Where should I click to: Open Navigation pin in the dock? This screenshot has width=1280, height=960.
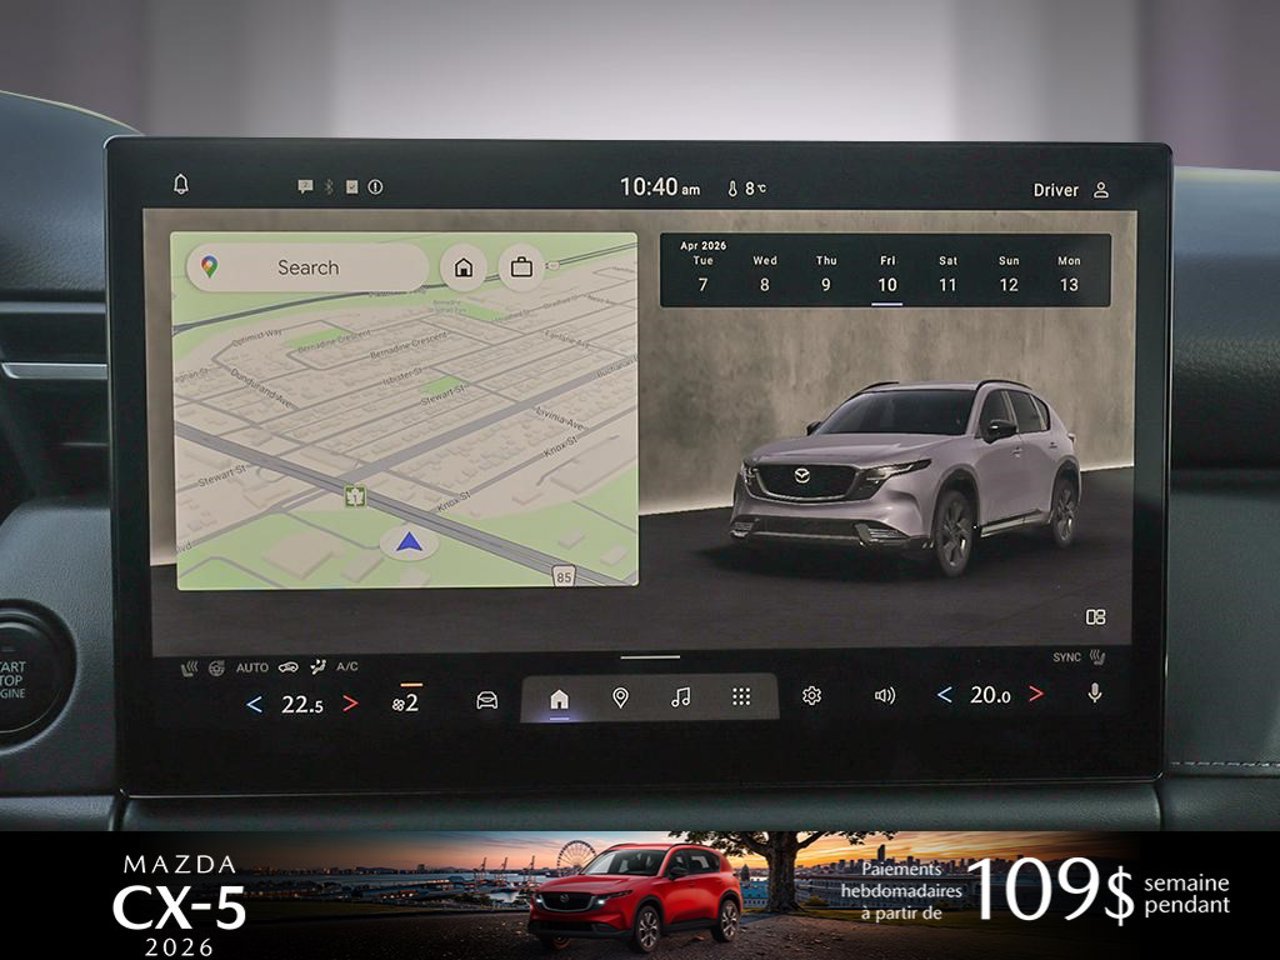[620, 698]
